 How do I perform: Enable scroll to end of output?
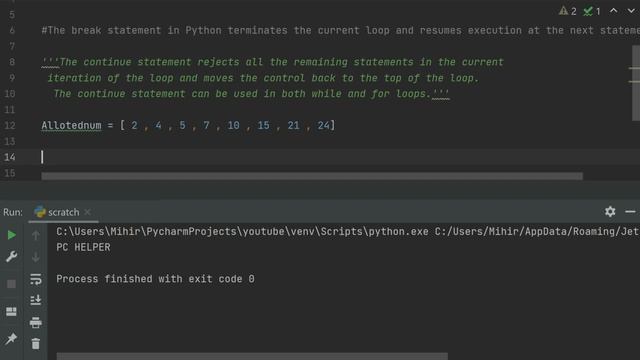36,300
